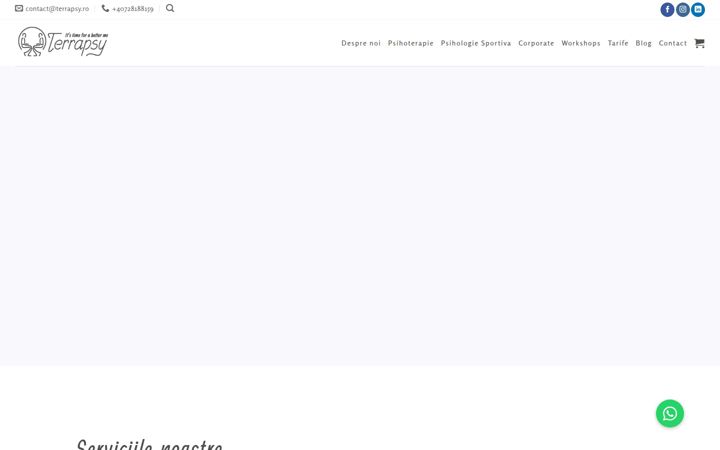The height and width of the screenshot is (450, 720).
Task: Open the Corporate menu item
Action: tap(536, 43)
